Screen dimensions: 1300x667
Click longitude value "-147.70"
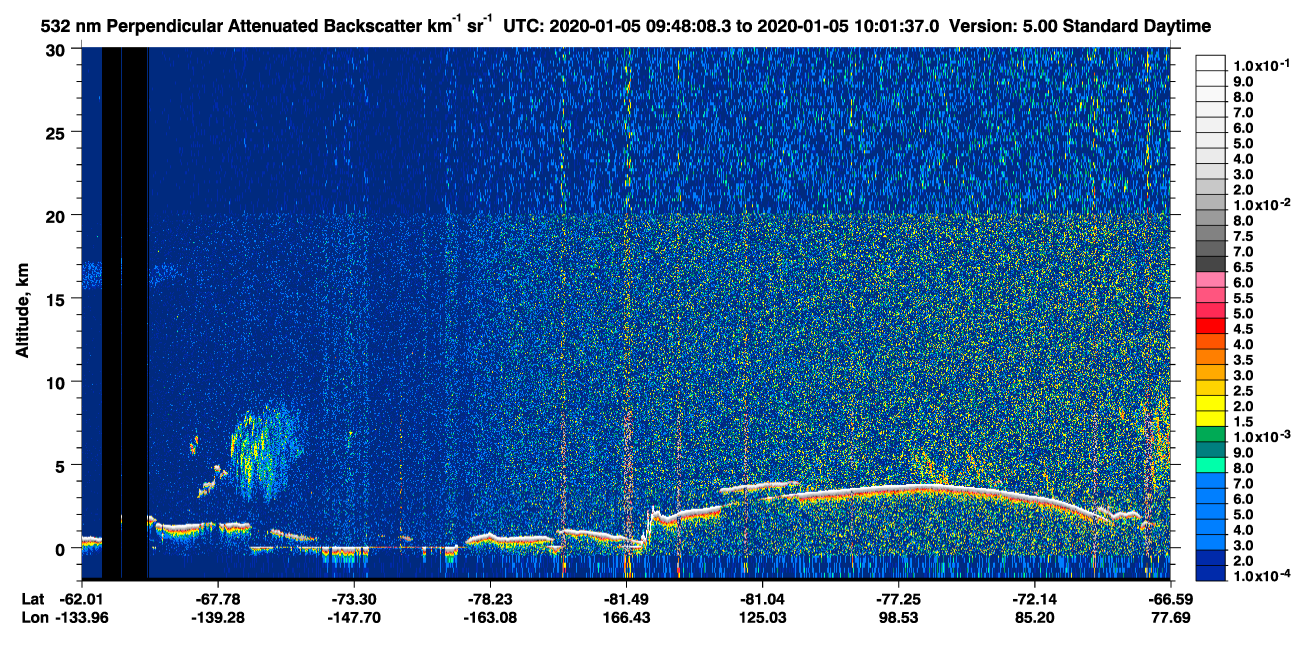pyautogui.click(x=354, y=617)
